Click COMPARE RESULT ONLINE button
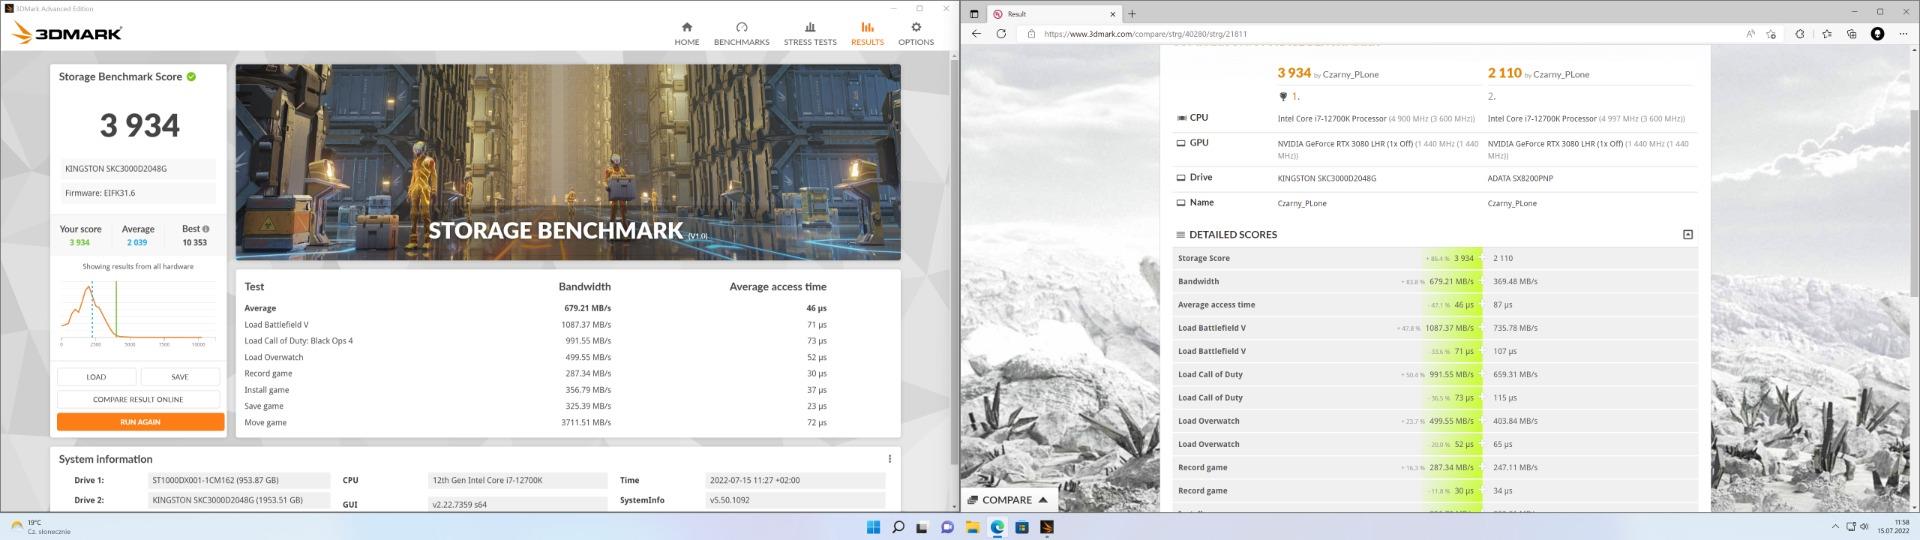 138,399
